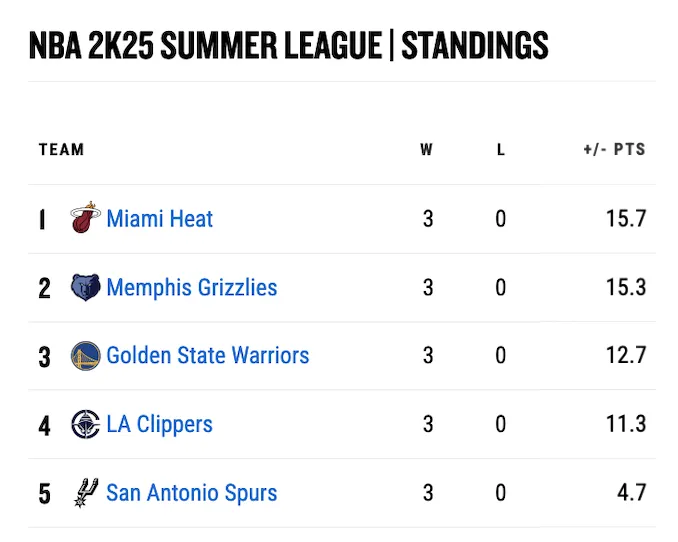This screenshot has width=678, height=542.
Task: Click the Miami Heat team logo
Action: (x=86, y=219)
